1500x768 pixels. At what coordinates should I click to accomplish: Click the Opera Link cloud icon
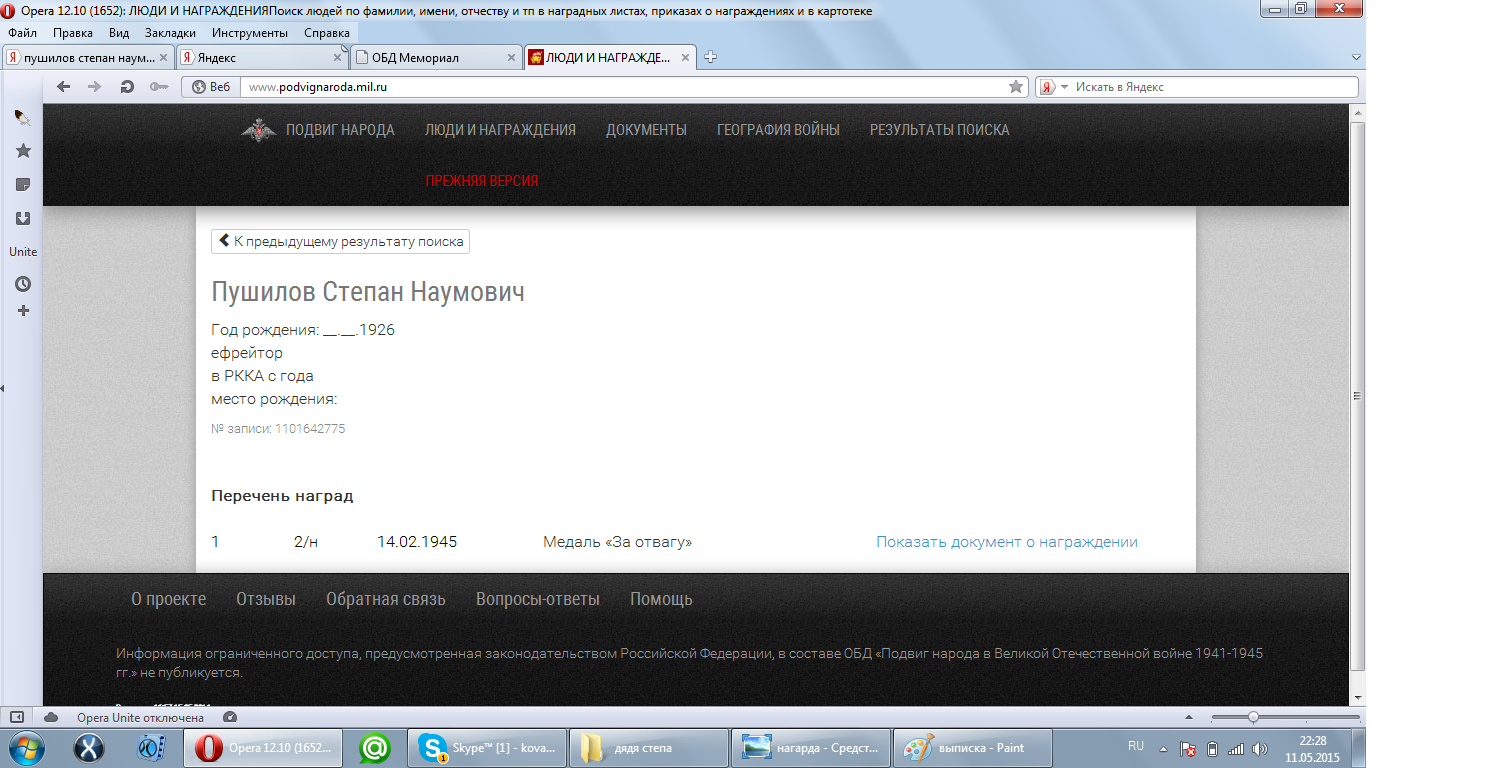point(51,717)
